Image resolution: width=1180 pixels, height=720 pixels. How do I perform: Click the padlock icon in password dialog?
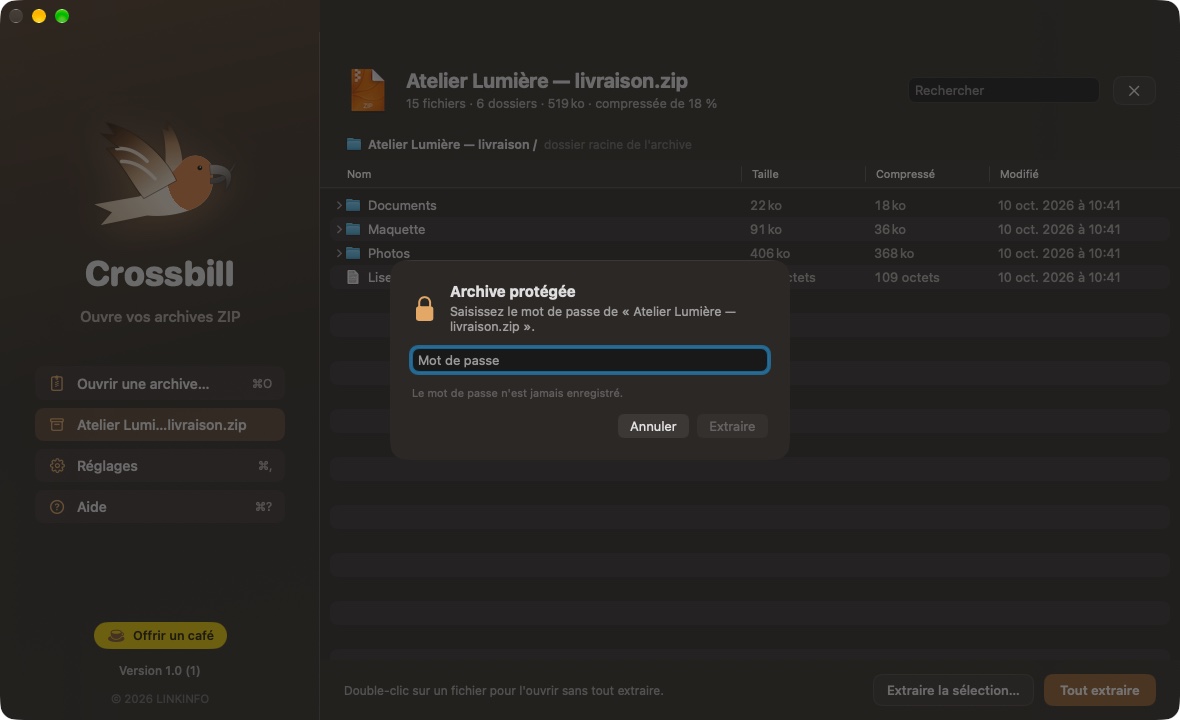click(424, 308)
